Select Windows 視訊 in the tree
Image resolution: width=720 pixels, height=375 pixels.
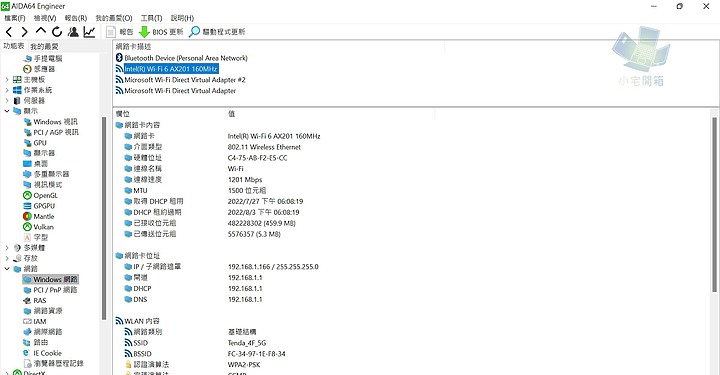coord(51,122)
